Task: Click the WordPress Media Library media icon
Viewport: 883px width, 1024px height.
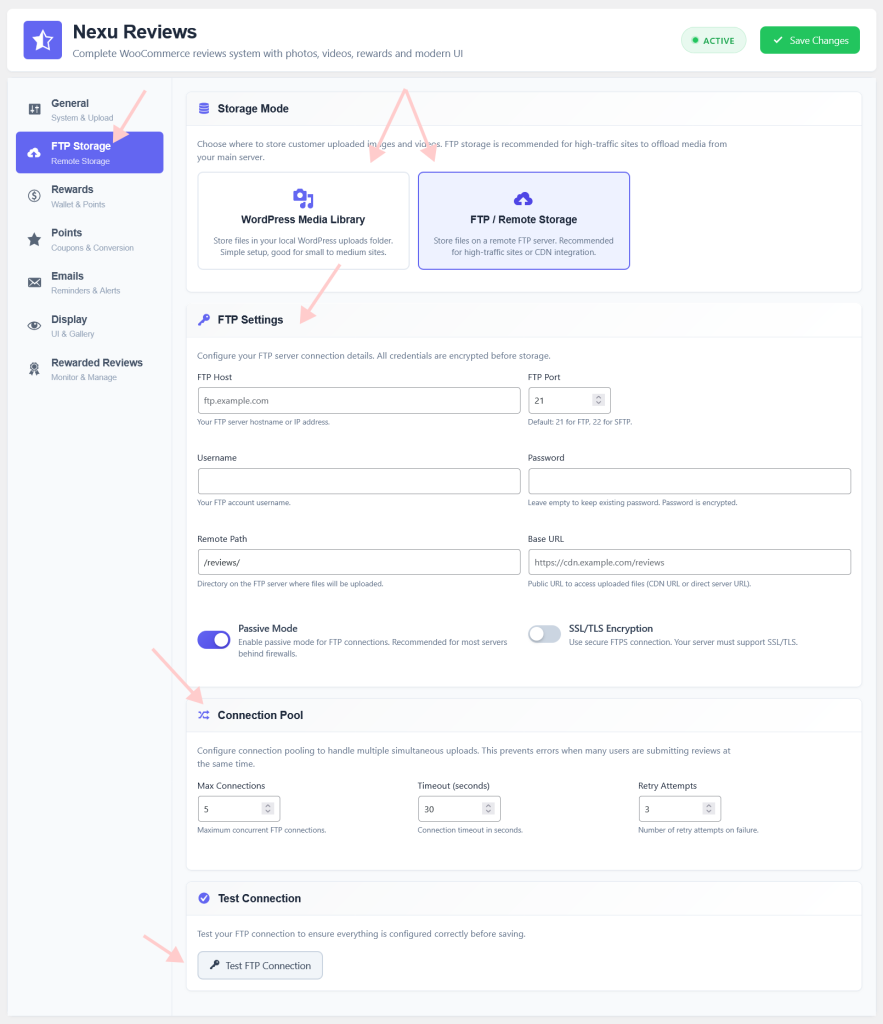Action: [x=303, y=198]
